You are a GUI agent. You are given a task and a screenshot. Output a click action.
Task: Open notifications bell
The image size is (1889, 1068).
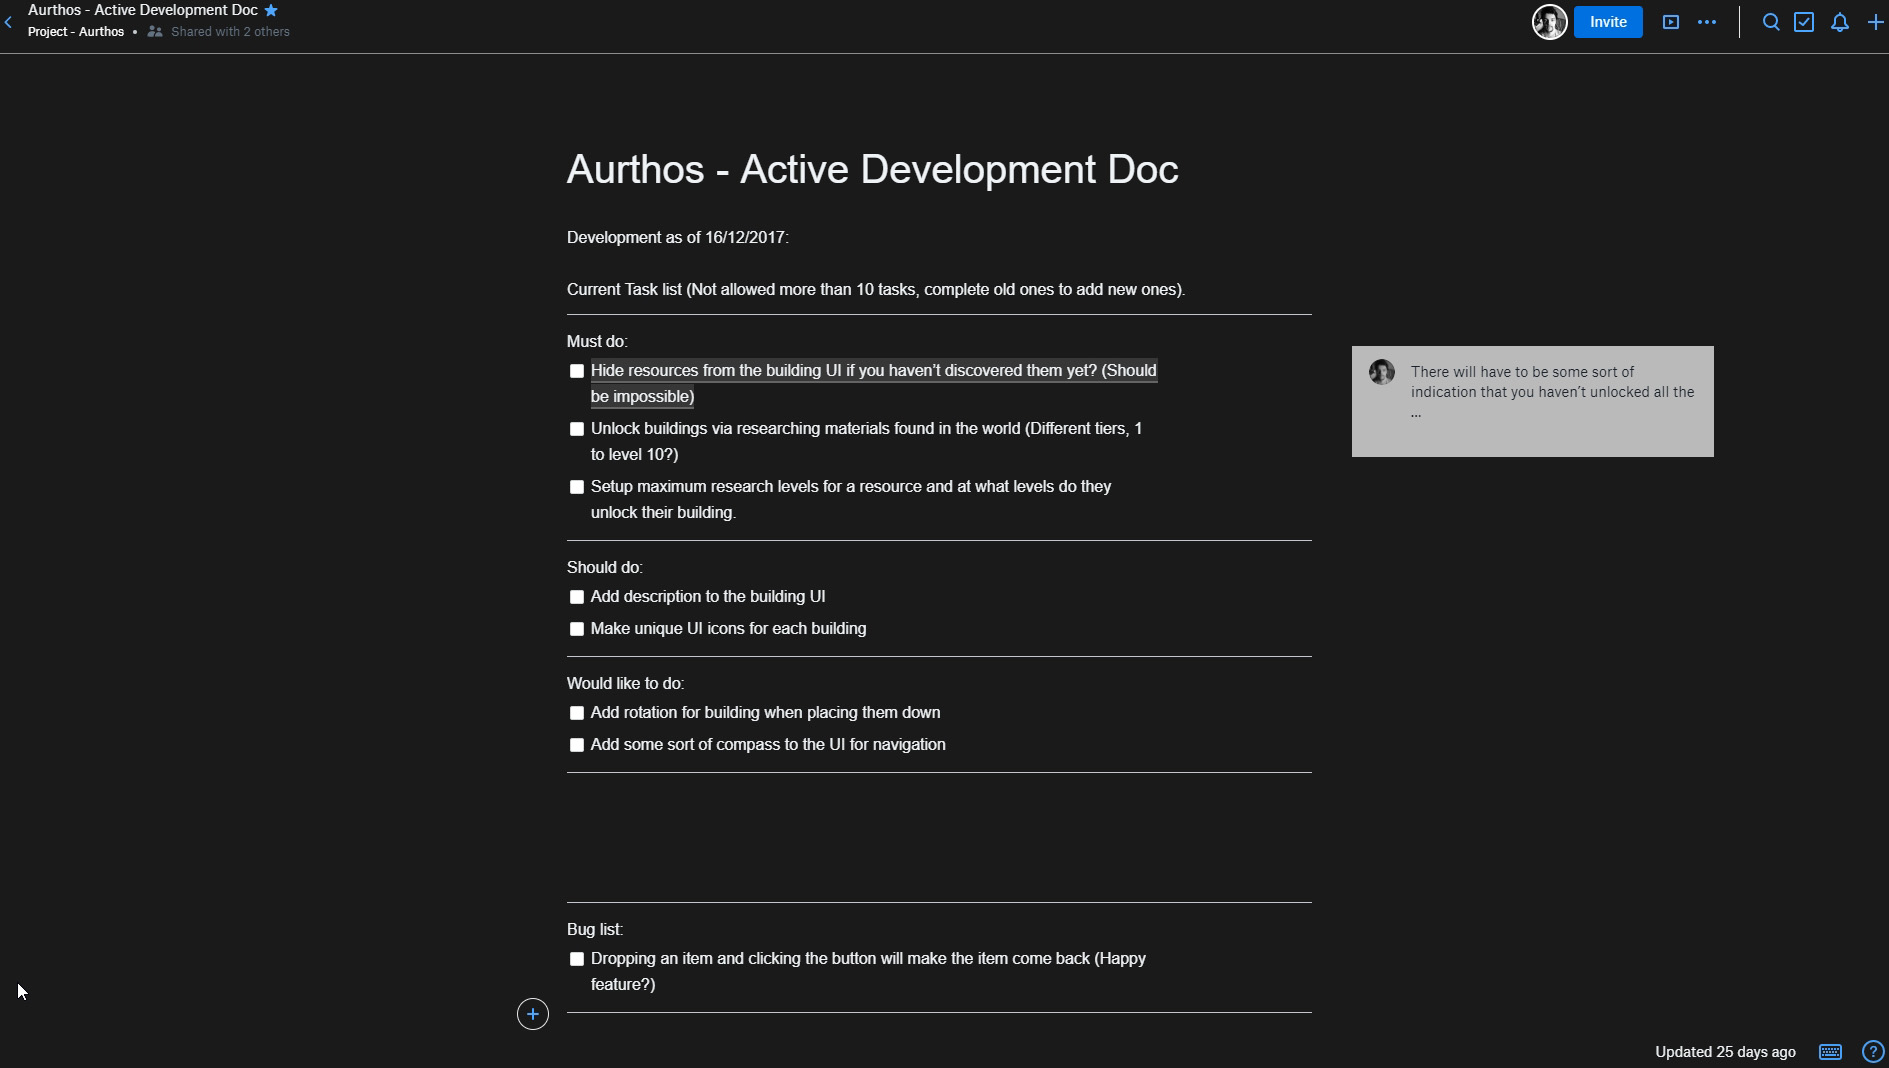tap(1839, 22)
